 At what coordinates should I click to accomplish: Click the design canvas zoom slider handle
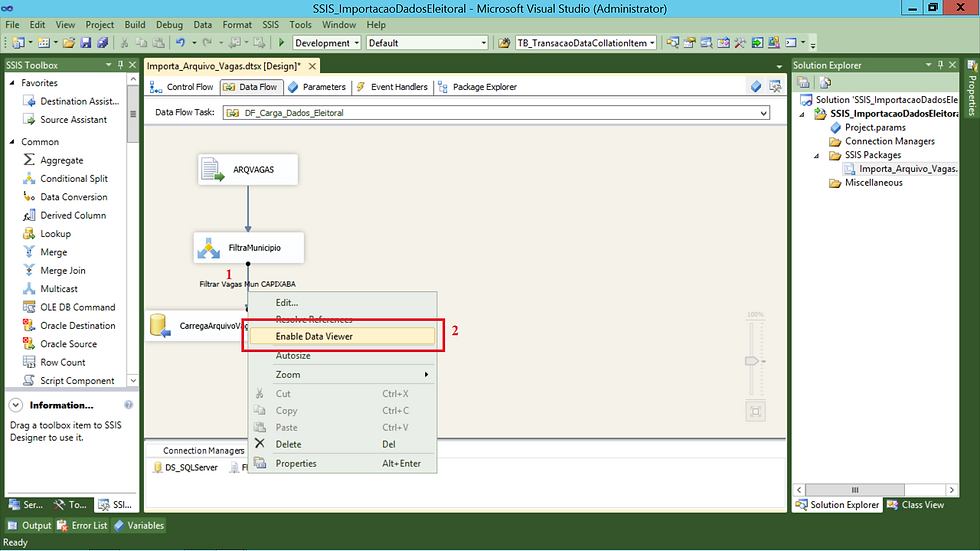(x=752, y=361)
